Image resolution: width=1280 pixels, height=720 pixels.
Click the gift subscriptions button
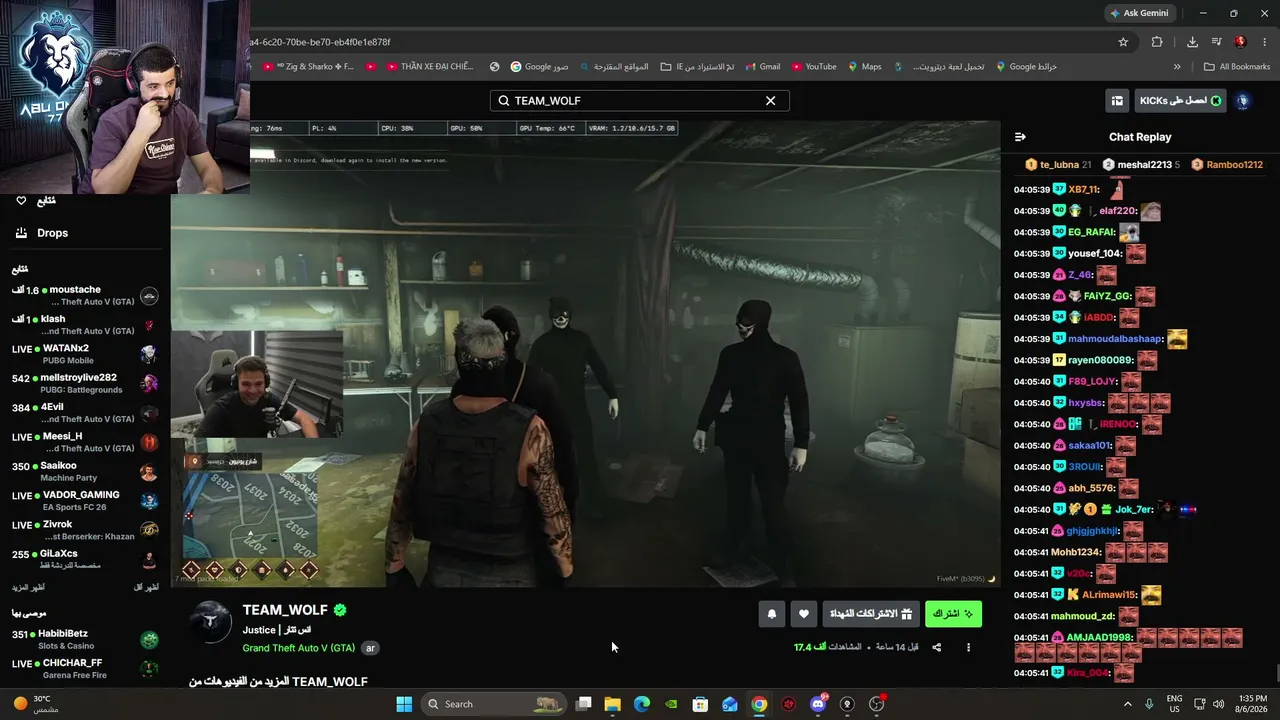point(871,614)
